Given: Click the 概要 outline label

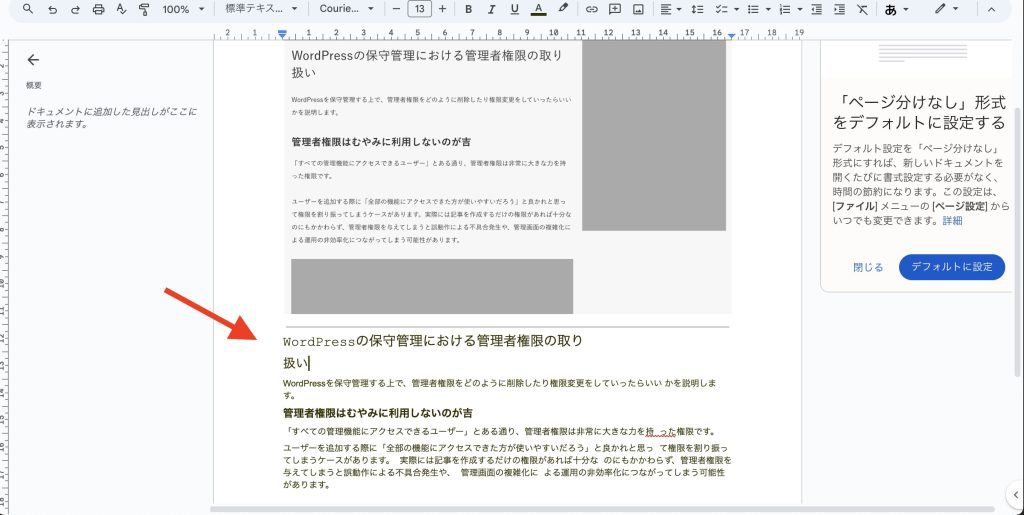Looking at the screenshot, I should click(34, 86).
